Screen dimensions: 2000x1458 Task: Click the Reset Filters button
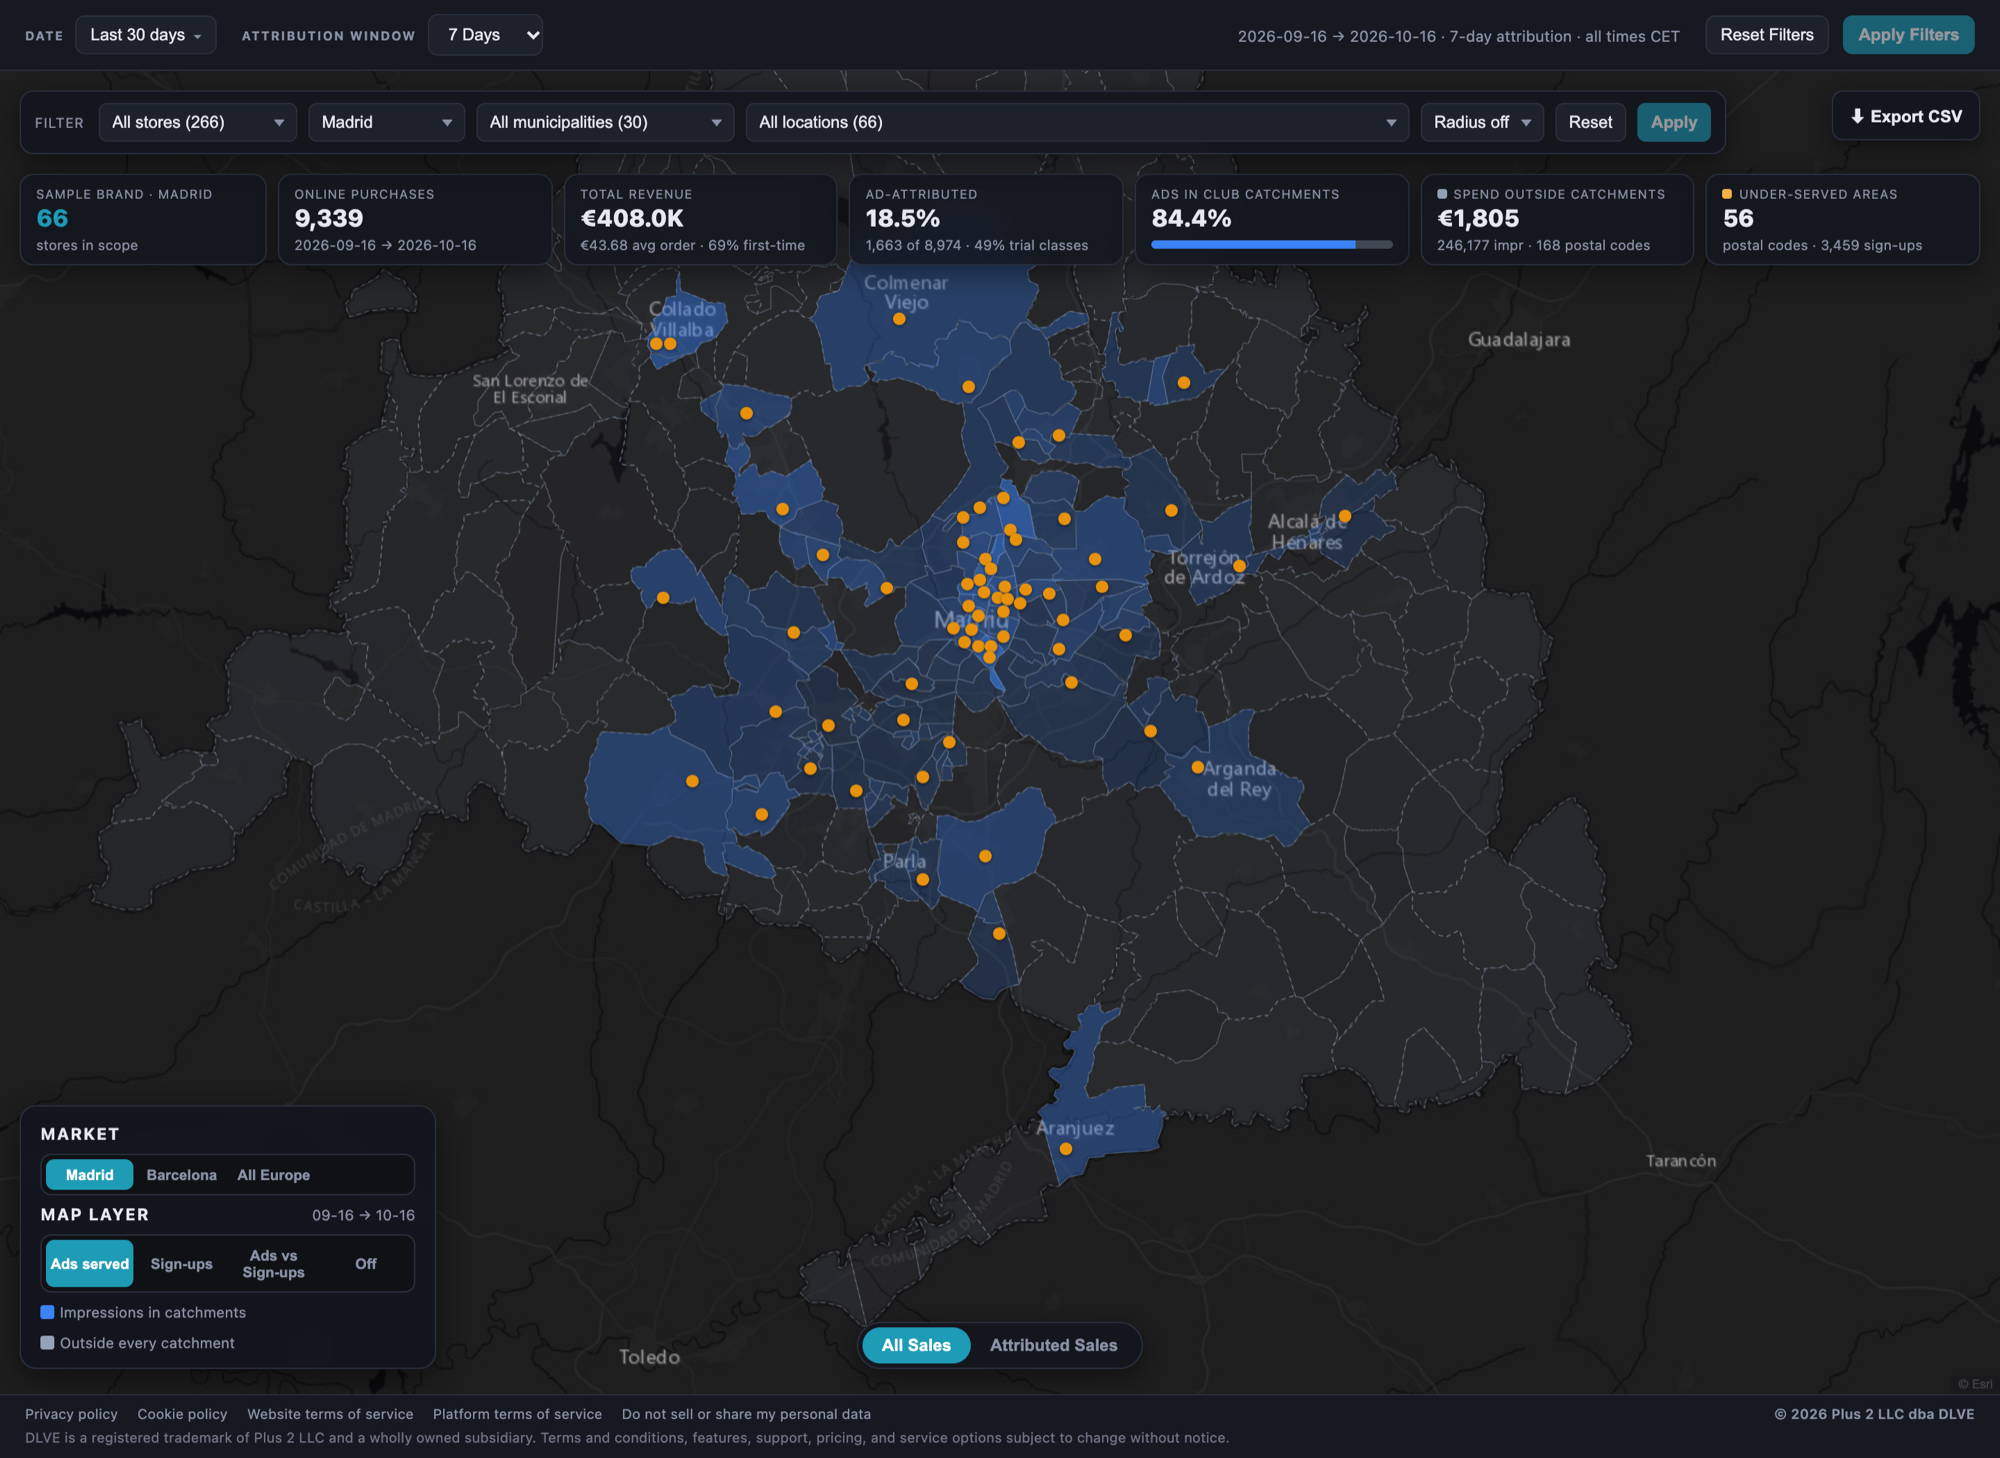pos(1767,35)
